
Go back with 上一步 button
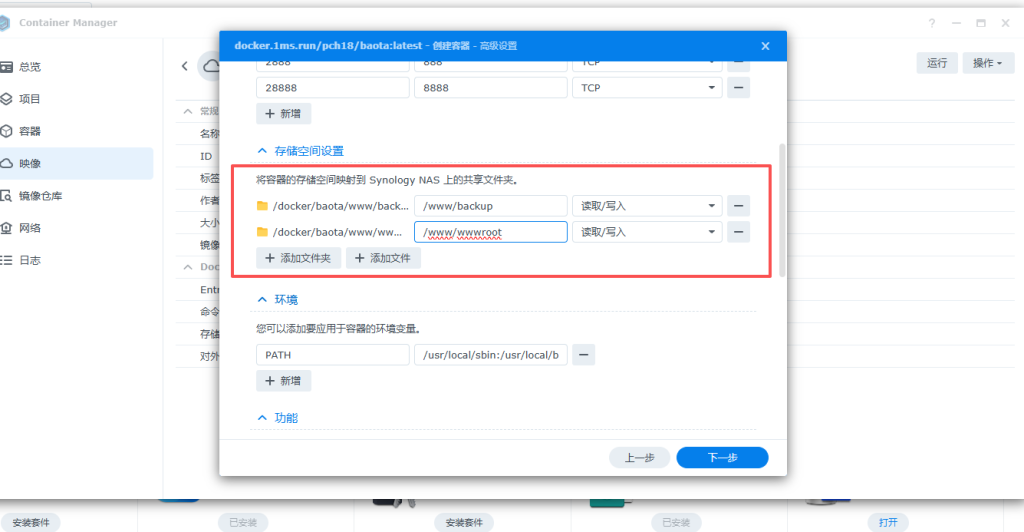tap(639, 458)
